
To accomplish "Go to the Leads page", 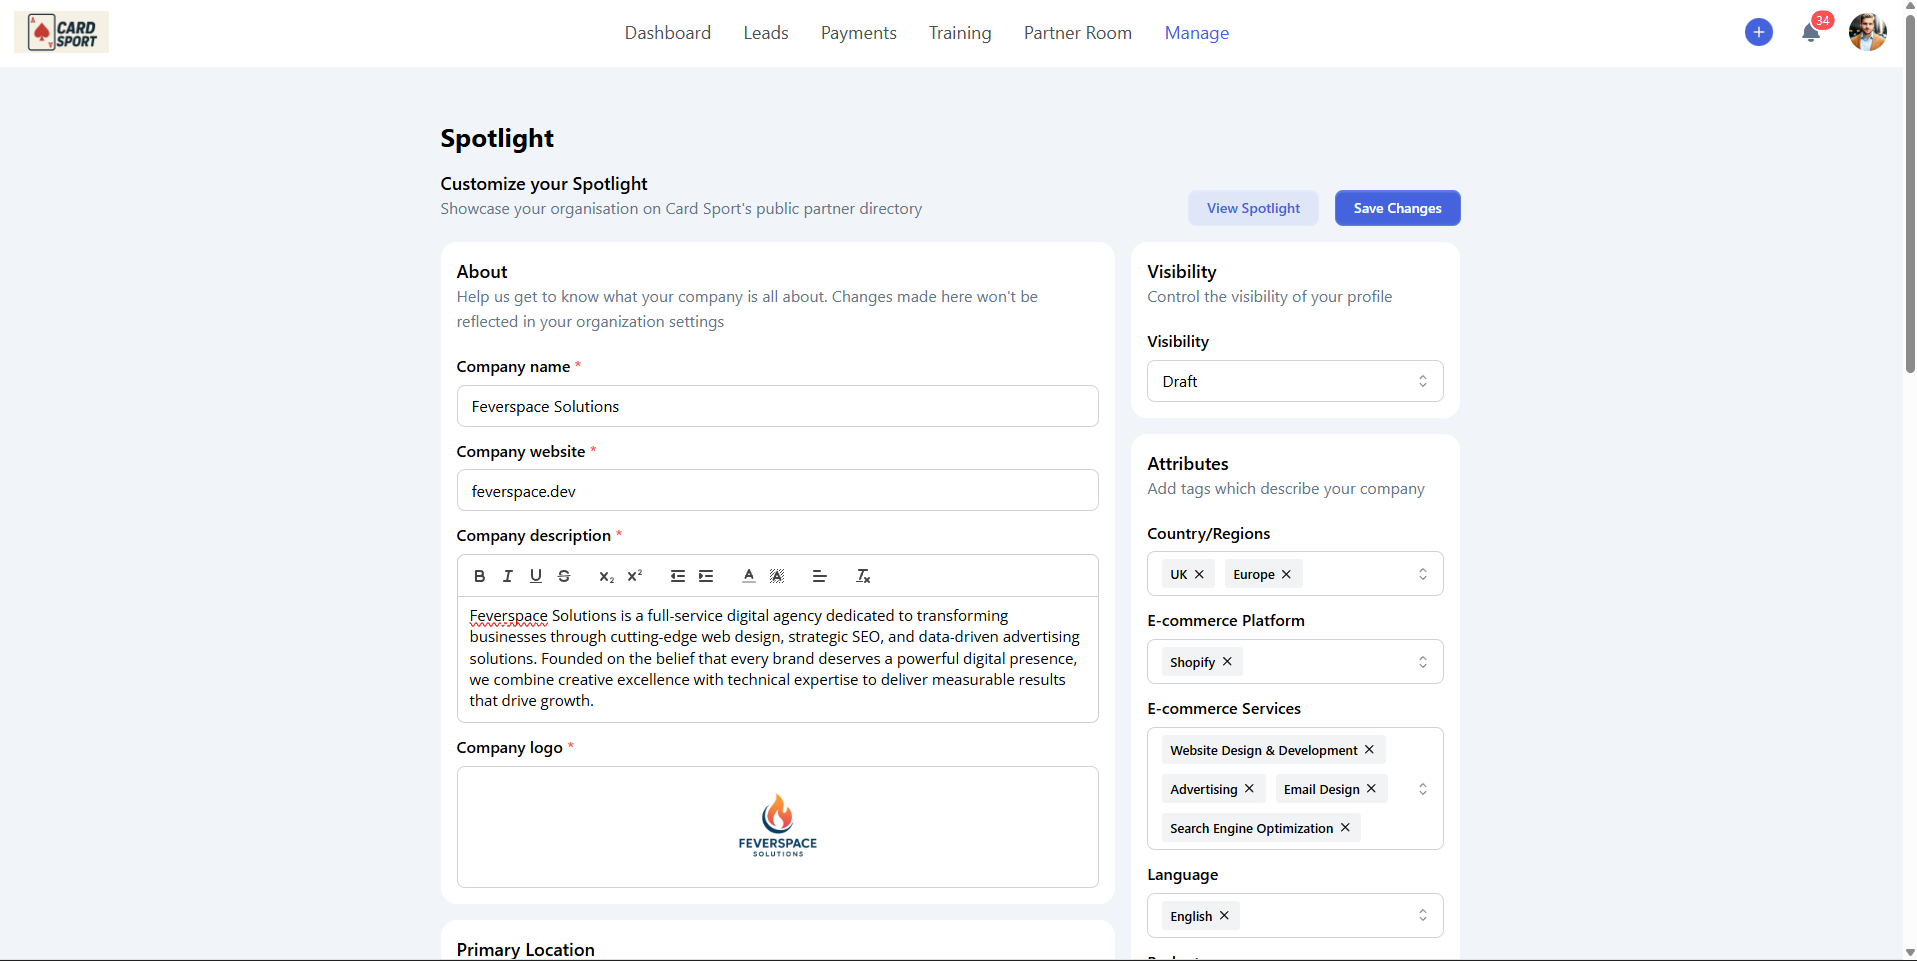I will coord(765,33).
